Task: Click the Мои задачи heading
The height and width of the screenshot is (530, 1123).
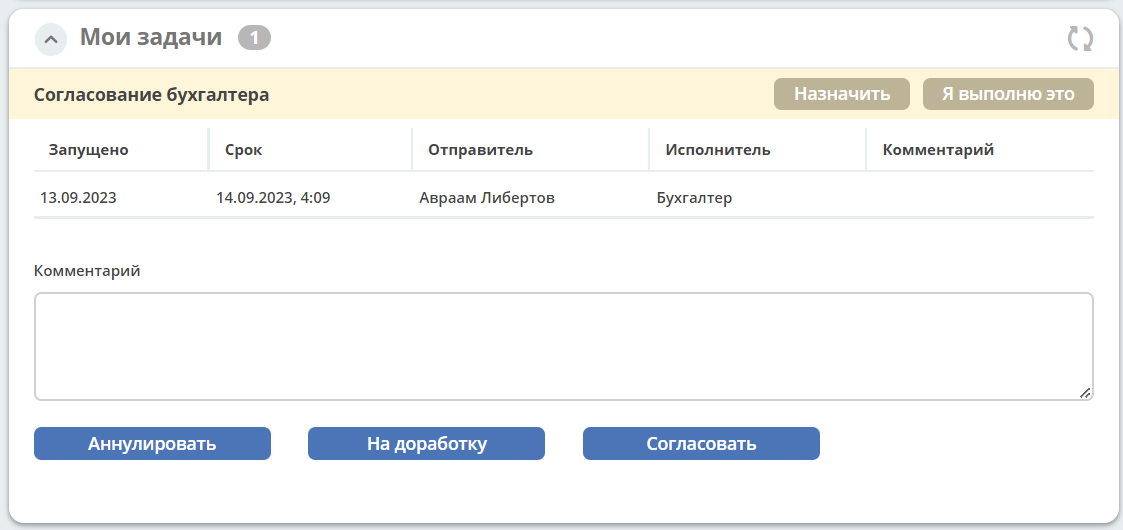Action: (x=150, y=37)
